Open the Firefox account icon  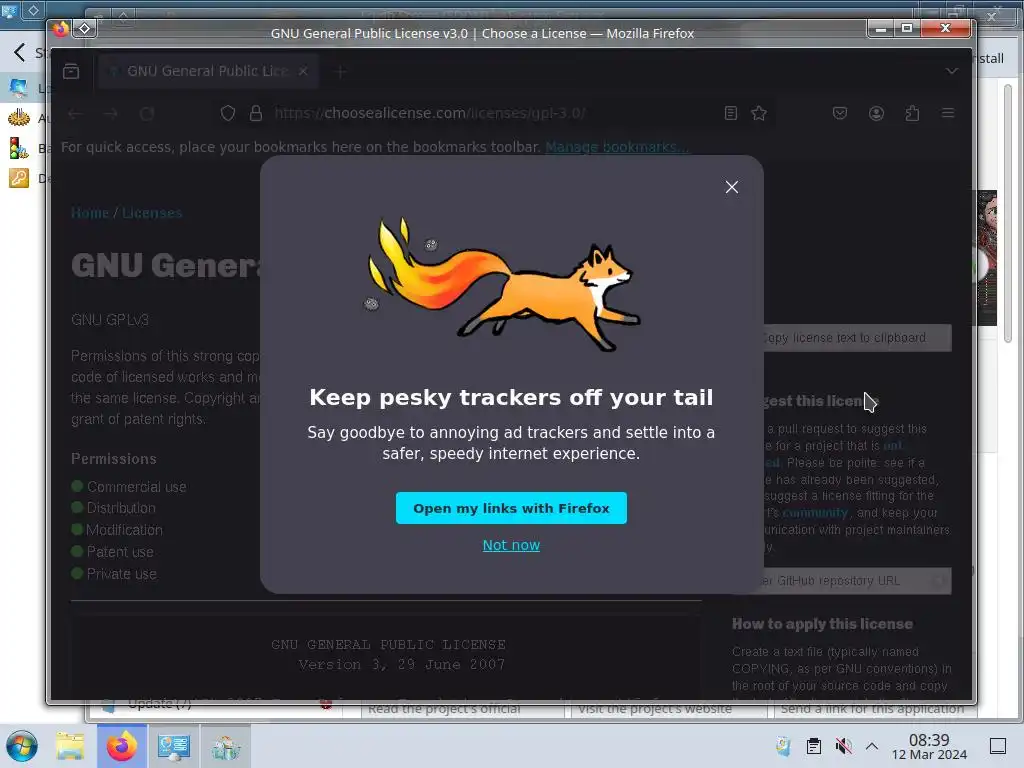coord(876,114)
